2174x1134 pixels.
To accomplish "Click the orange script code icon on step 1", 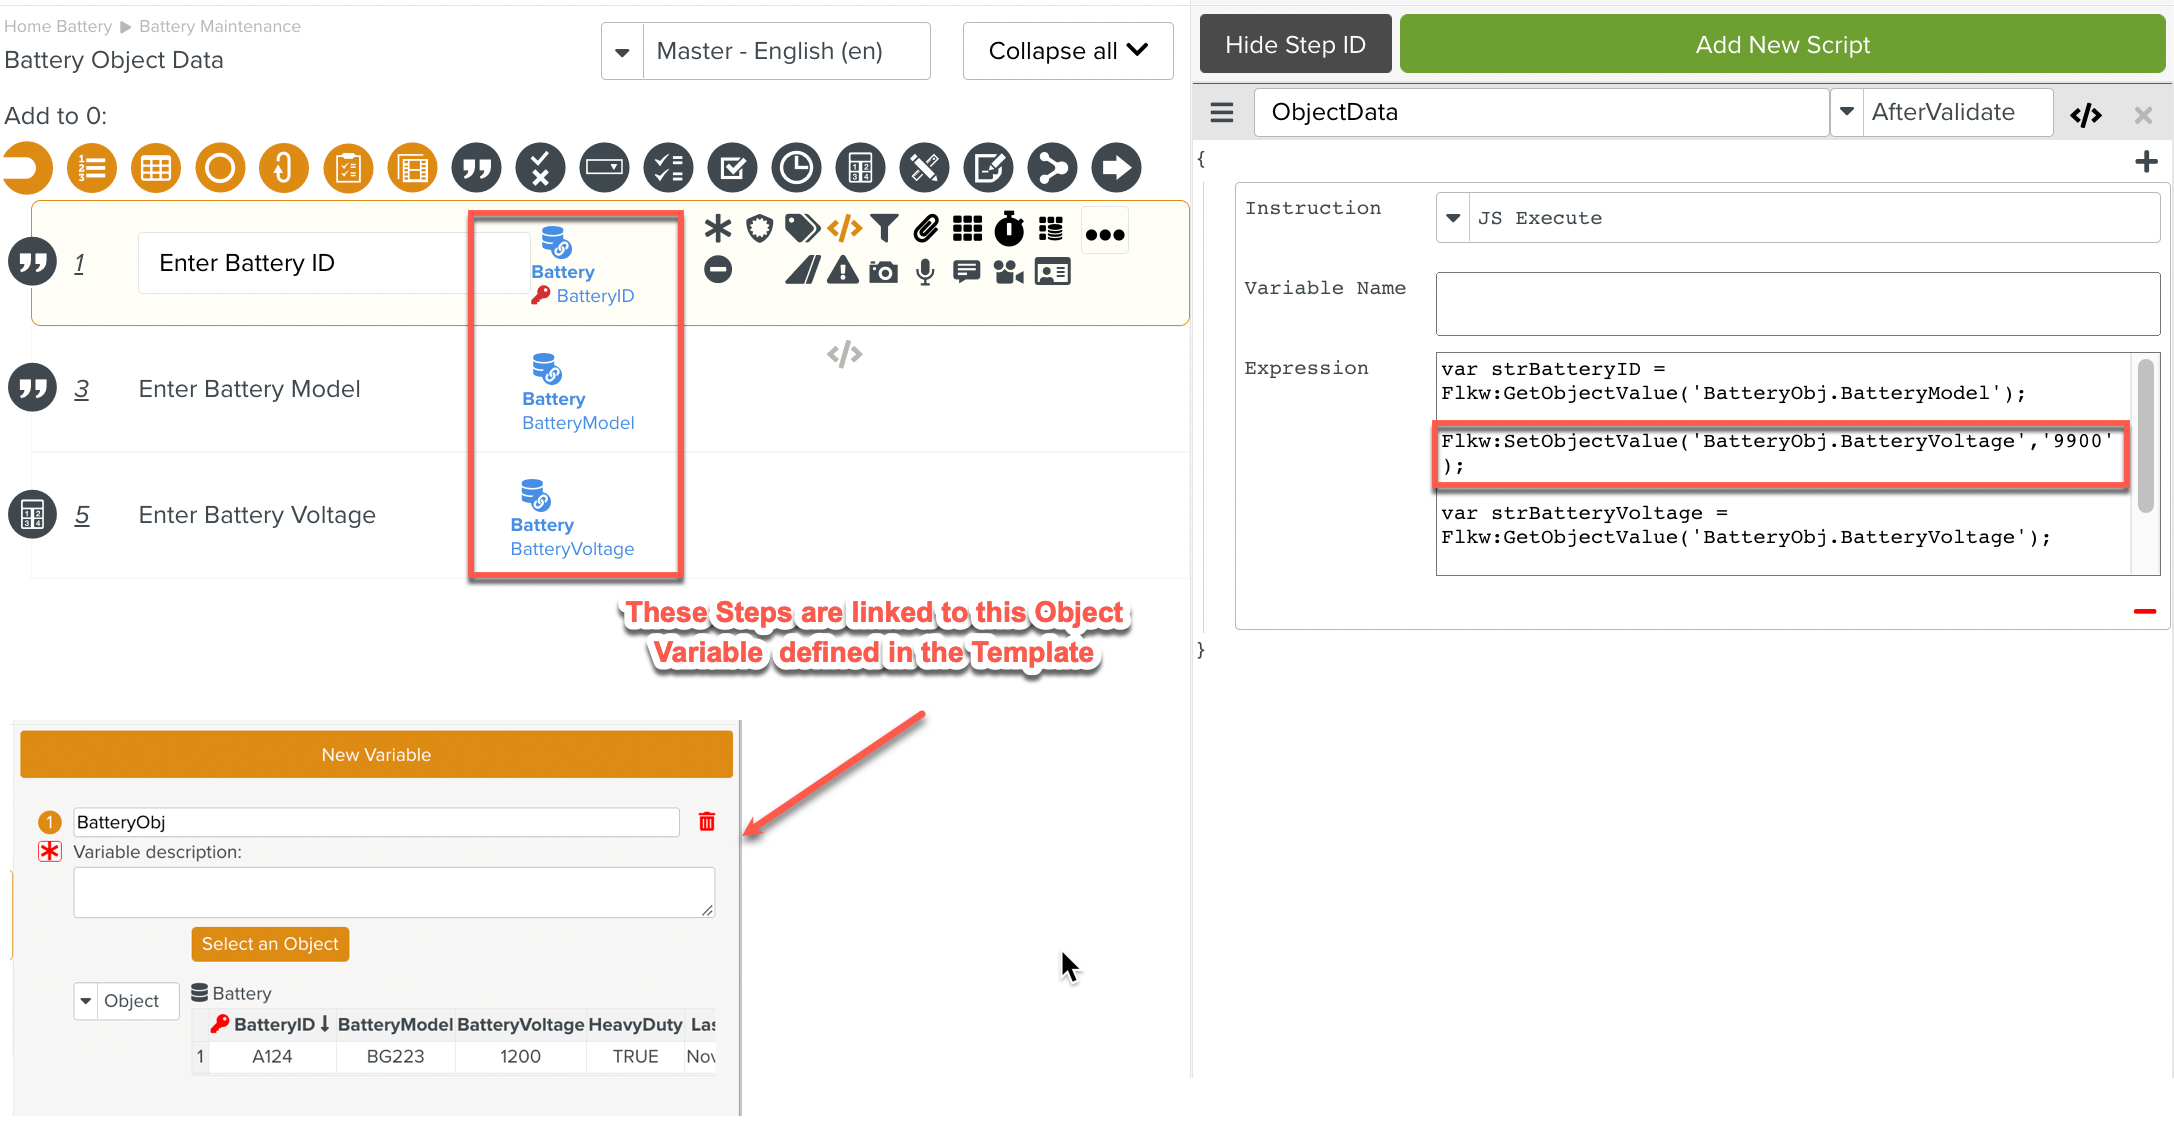I will tap(845, 229).
